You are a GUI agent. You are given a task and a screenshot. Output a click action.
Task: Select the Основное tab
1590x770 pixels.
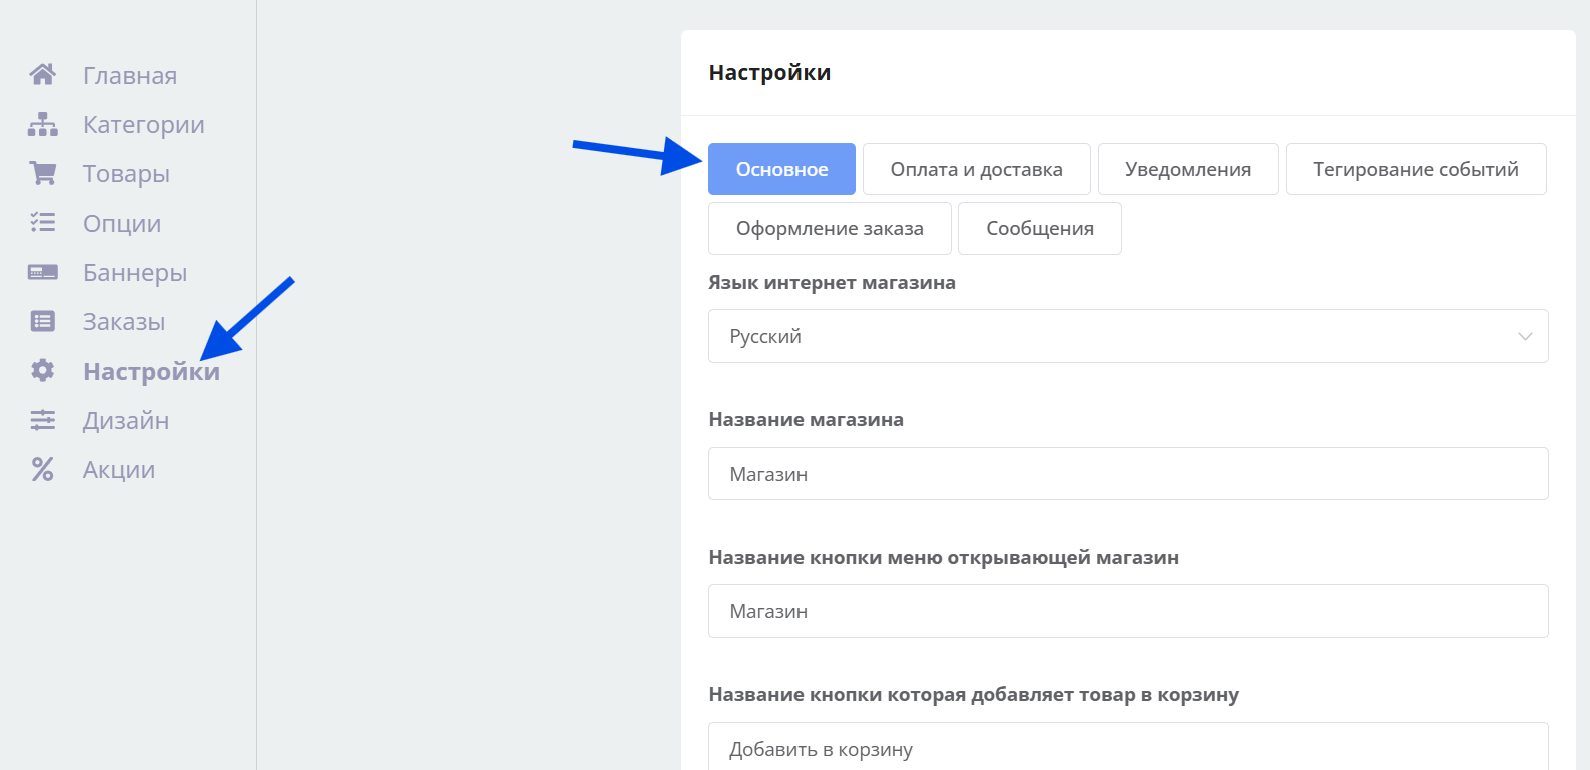pos(781,169)
